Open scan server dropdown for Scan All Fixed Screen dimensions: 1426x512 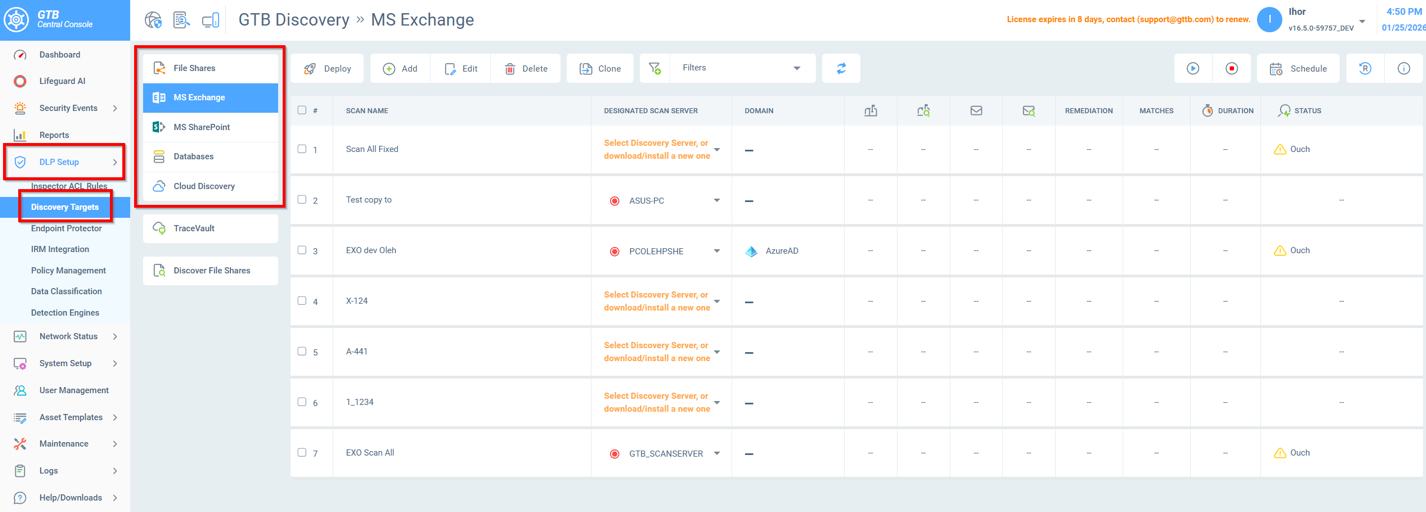pos(717,150)
